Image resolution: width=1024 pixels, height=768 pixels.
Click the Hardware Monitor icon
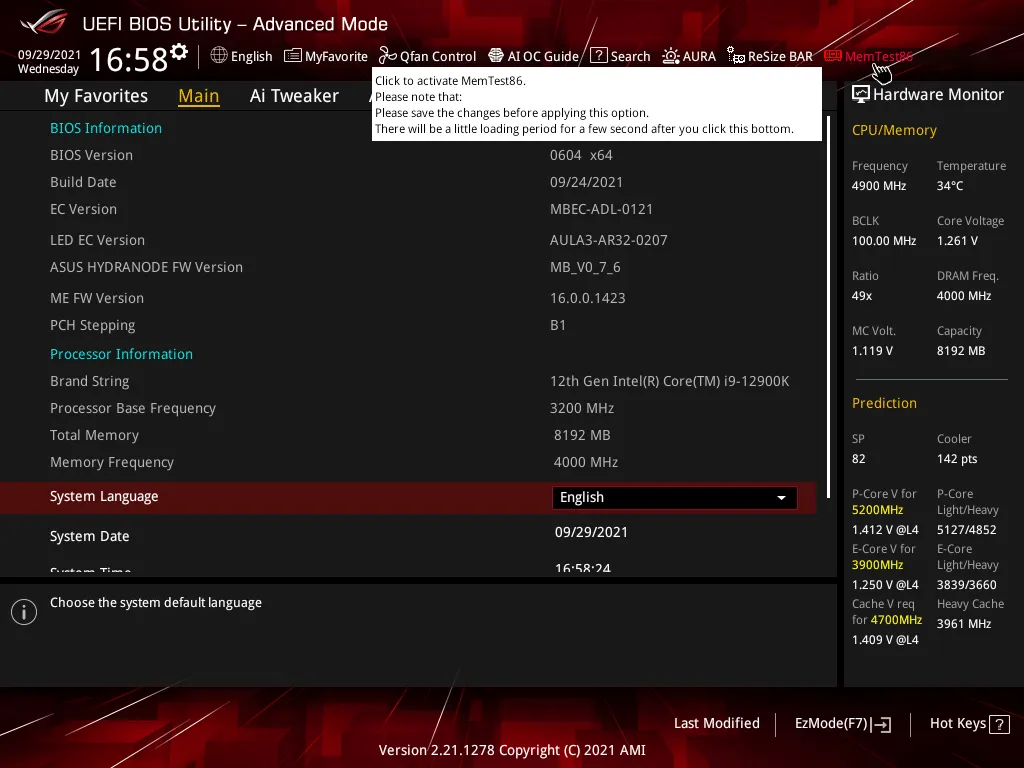(863, 94)
